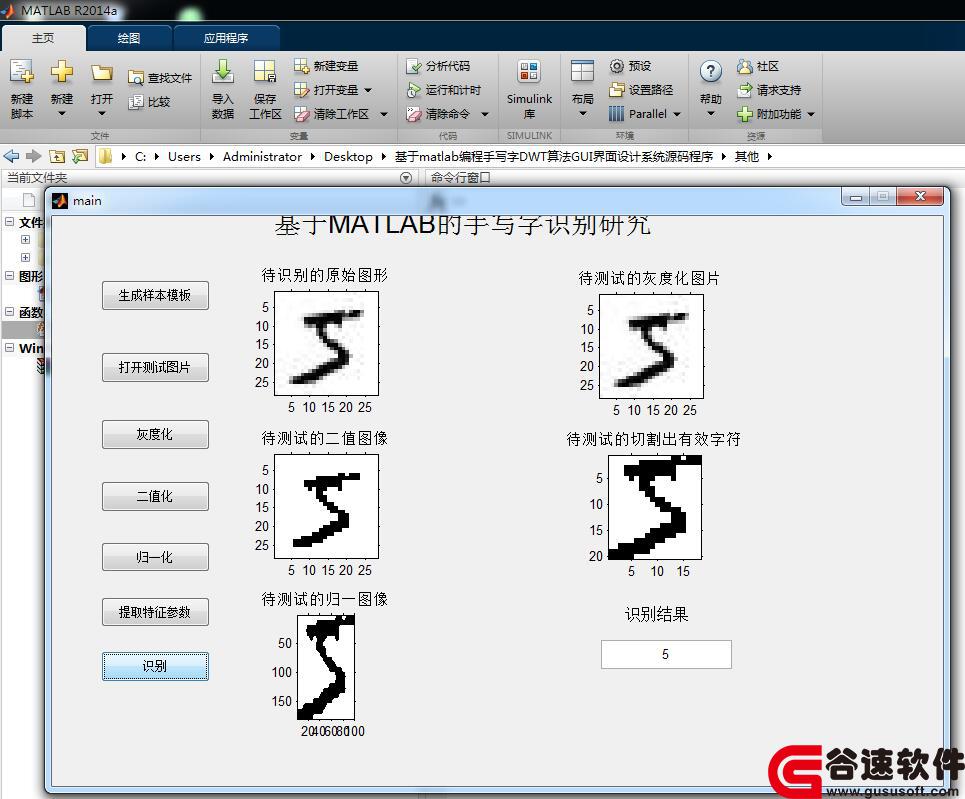
Task: Click the recognition result field showing 5
Action: pyautogui.click(x=666, y=654)
